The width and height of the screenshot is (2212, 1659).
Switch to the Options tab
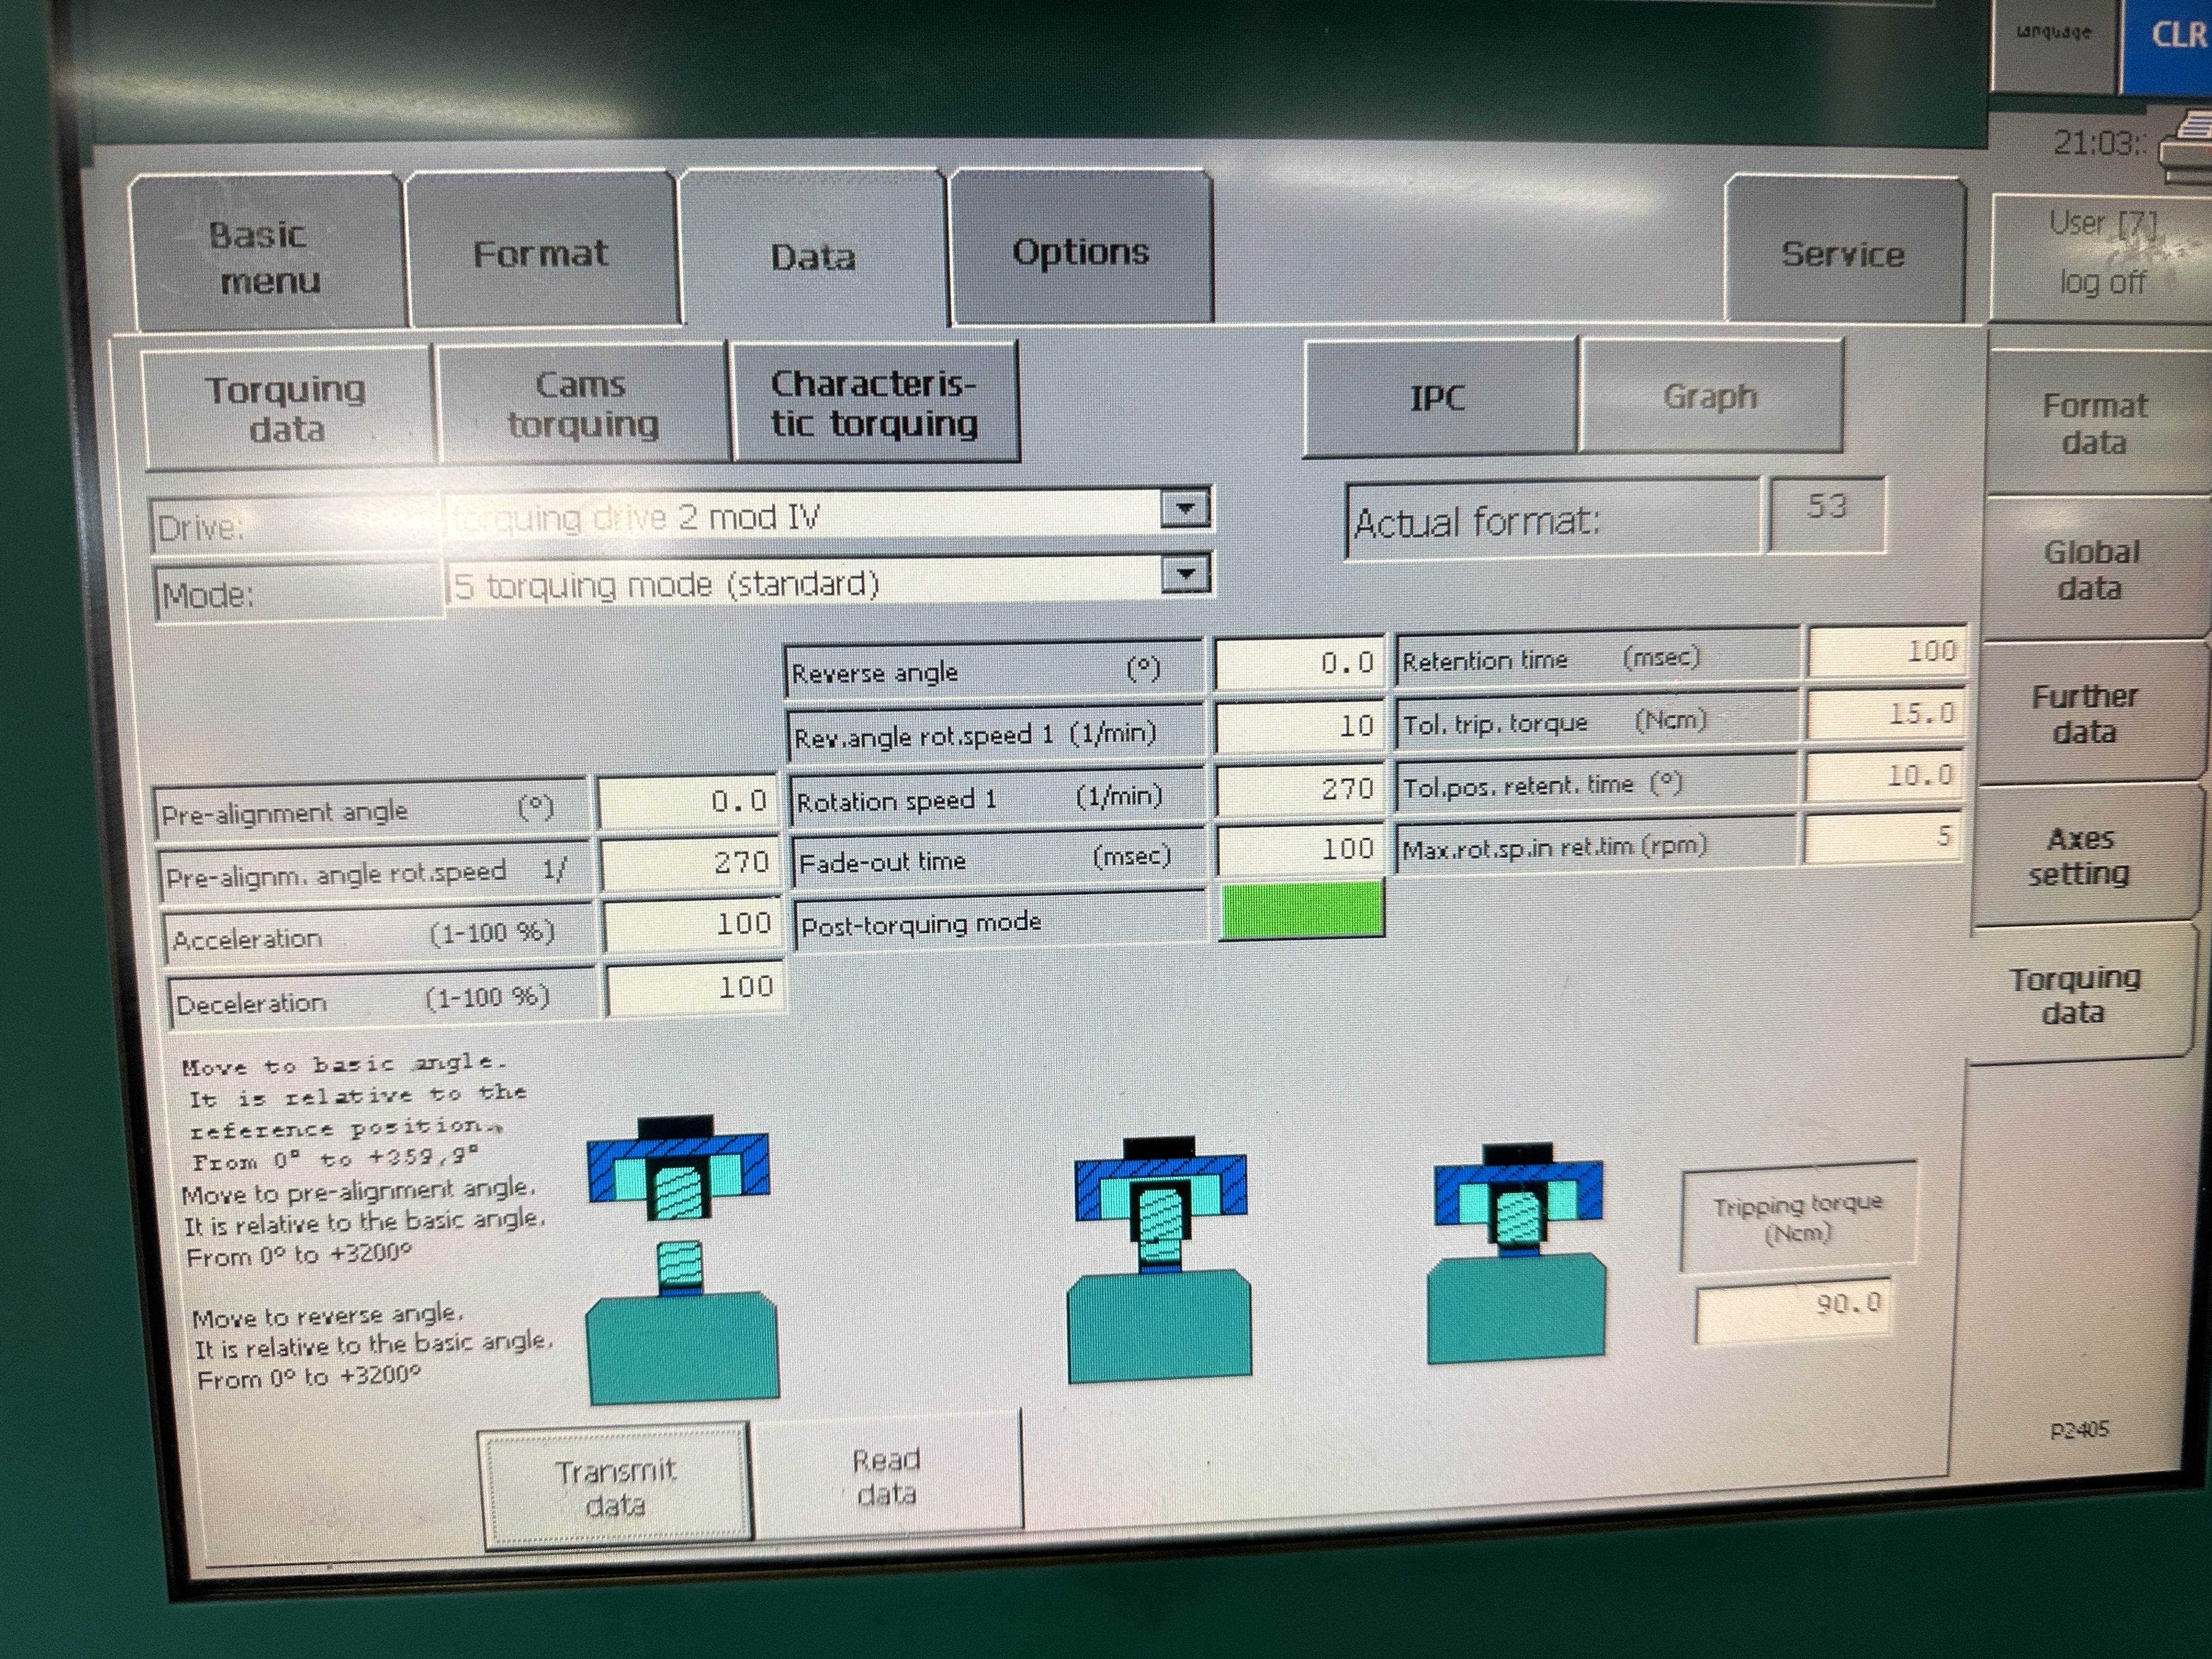1080,252
